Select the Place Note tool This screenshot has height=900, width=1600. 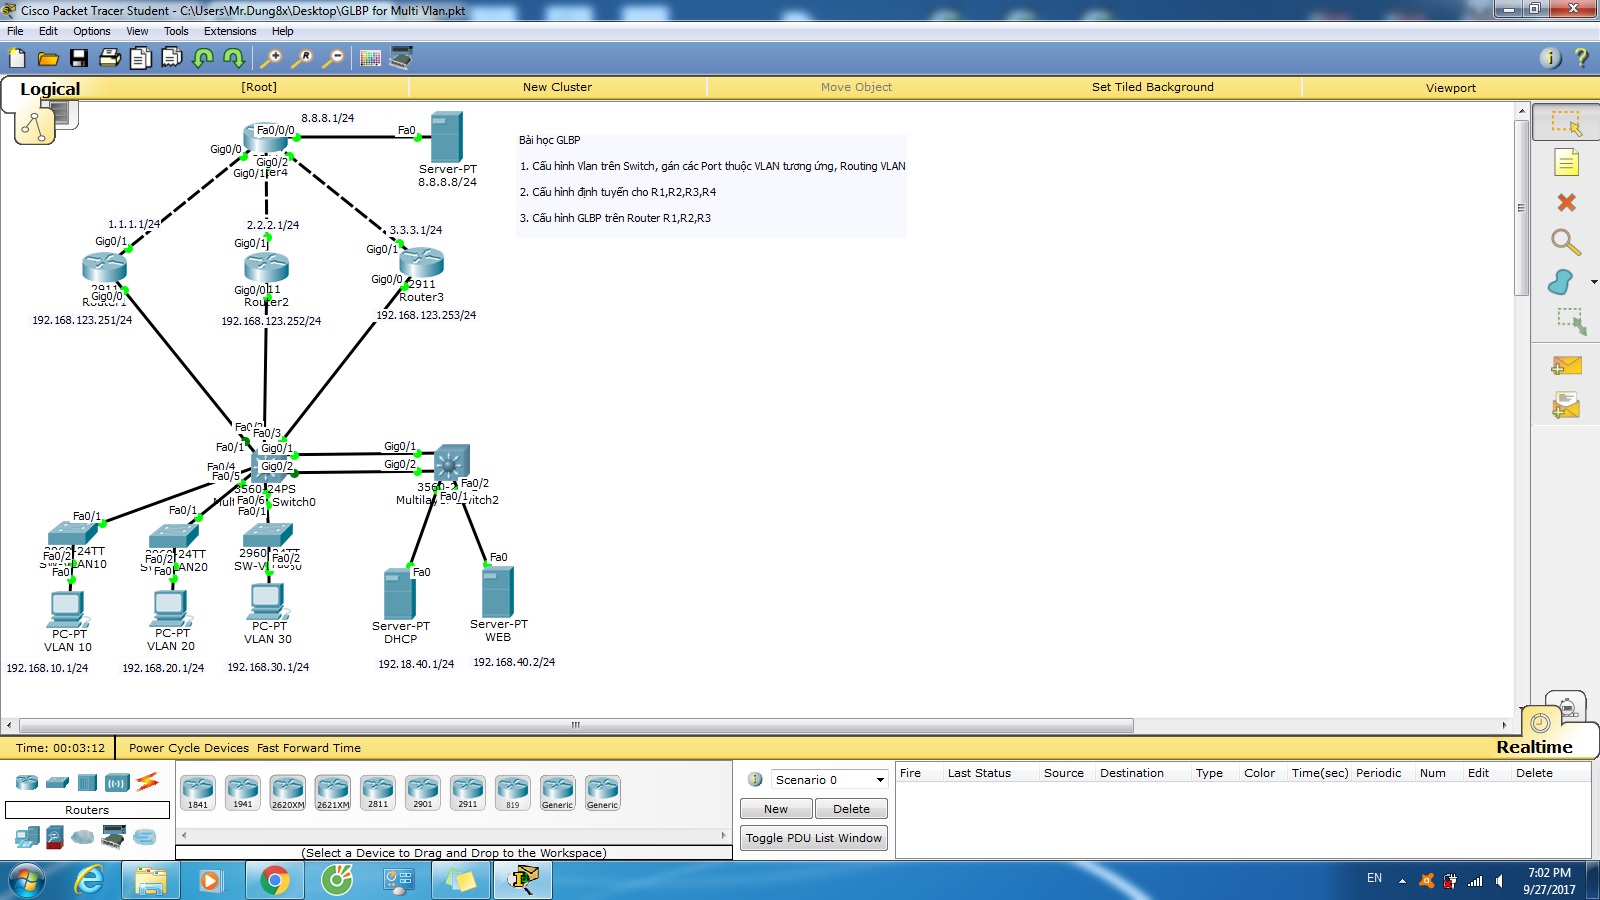pyautogui.click(x=1566, y=163)
